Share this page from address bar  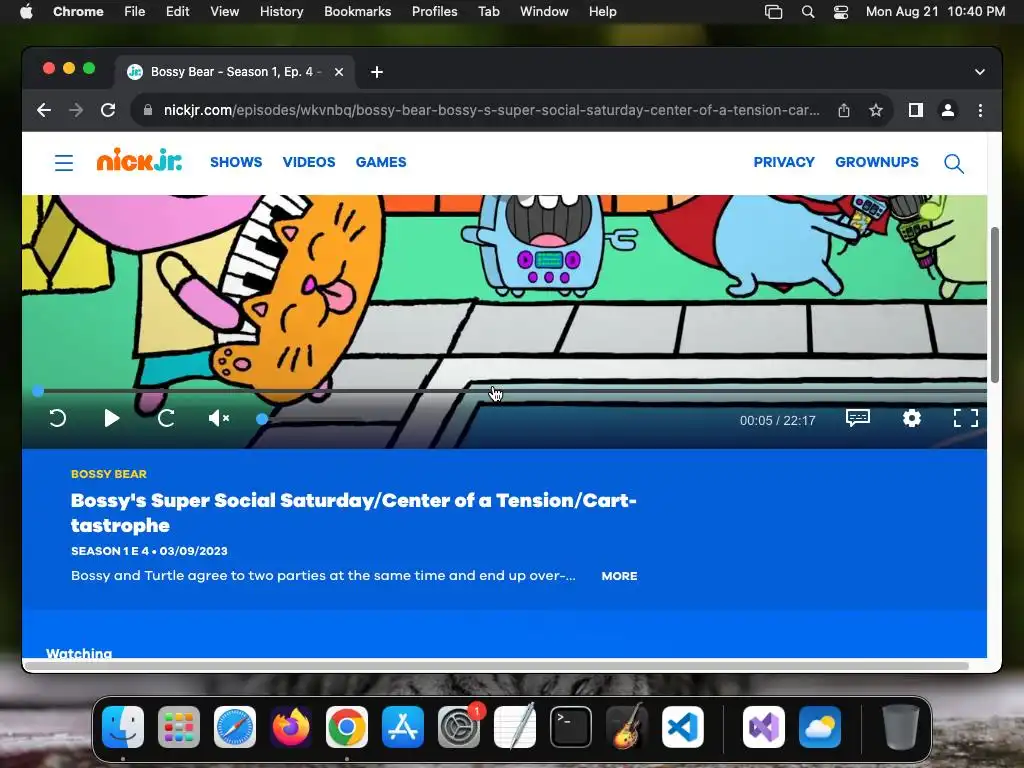844,110
